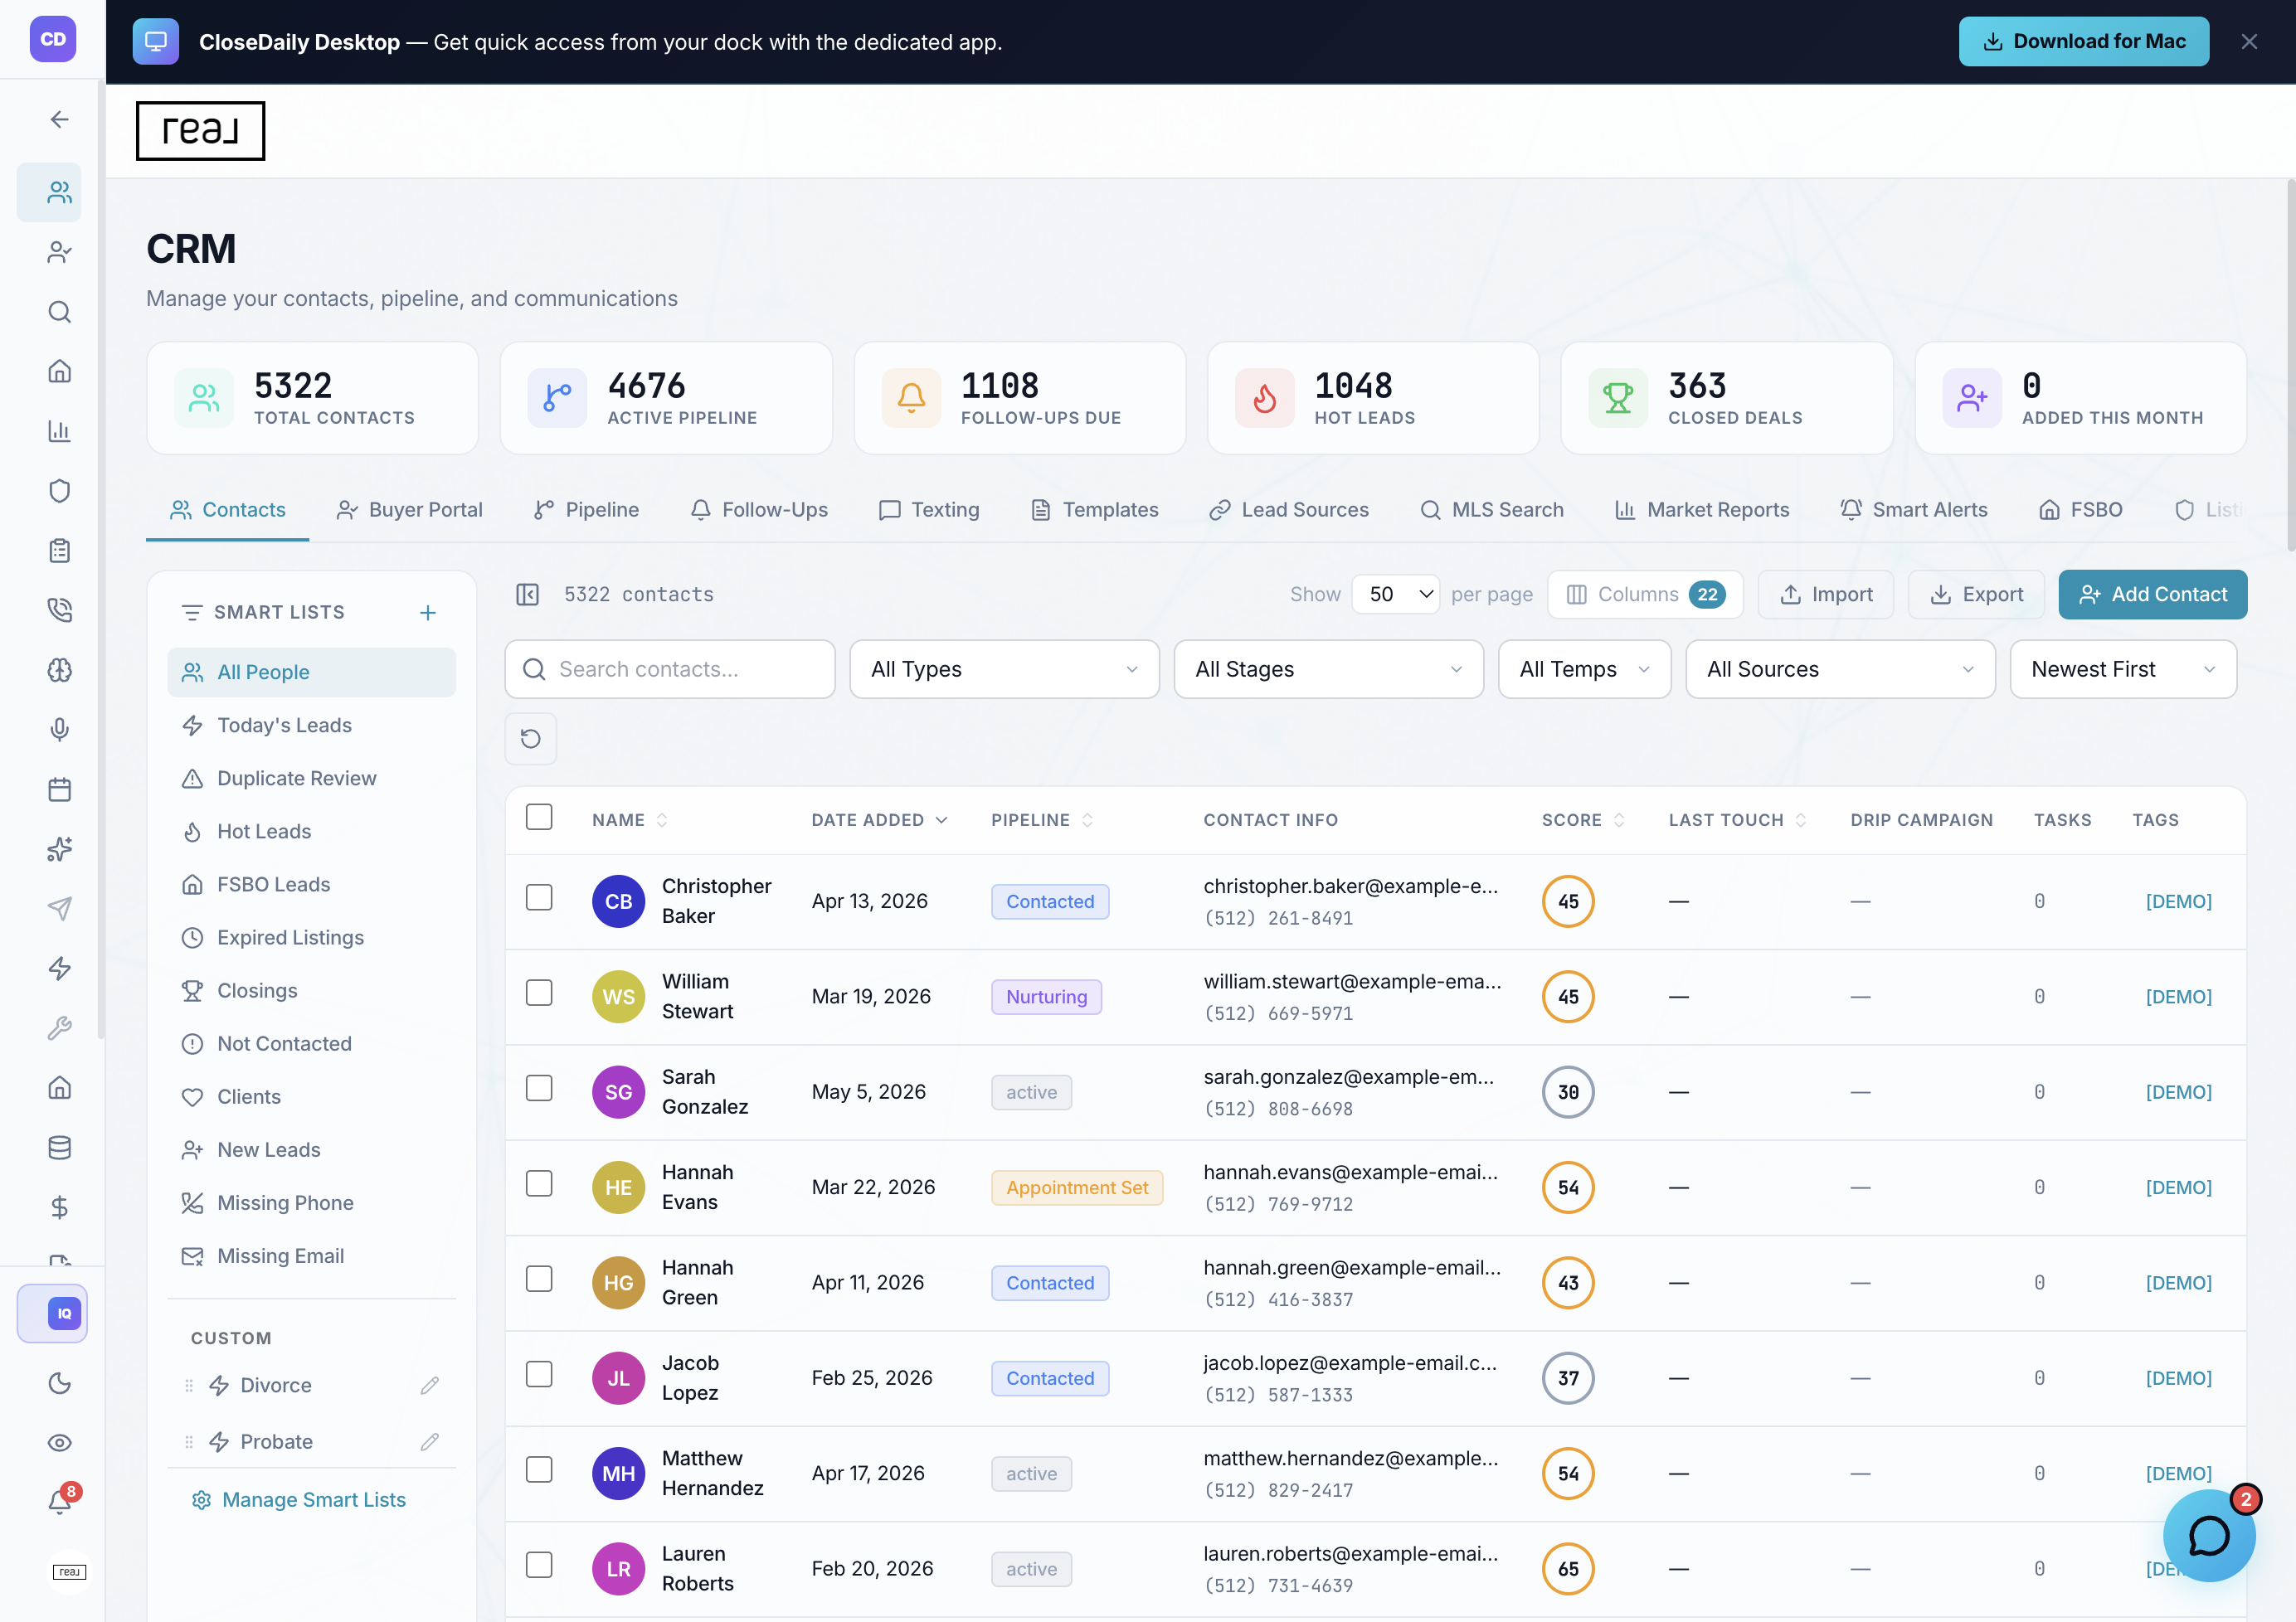This screenshot has height=1622, width=2296.
Task: Select Hannah Green row checkbox
Action: point(539,1280)
